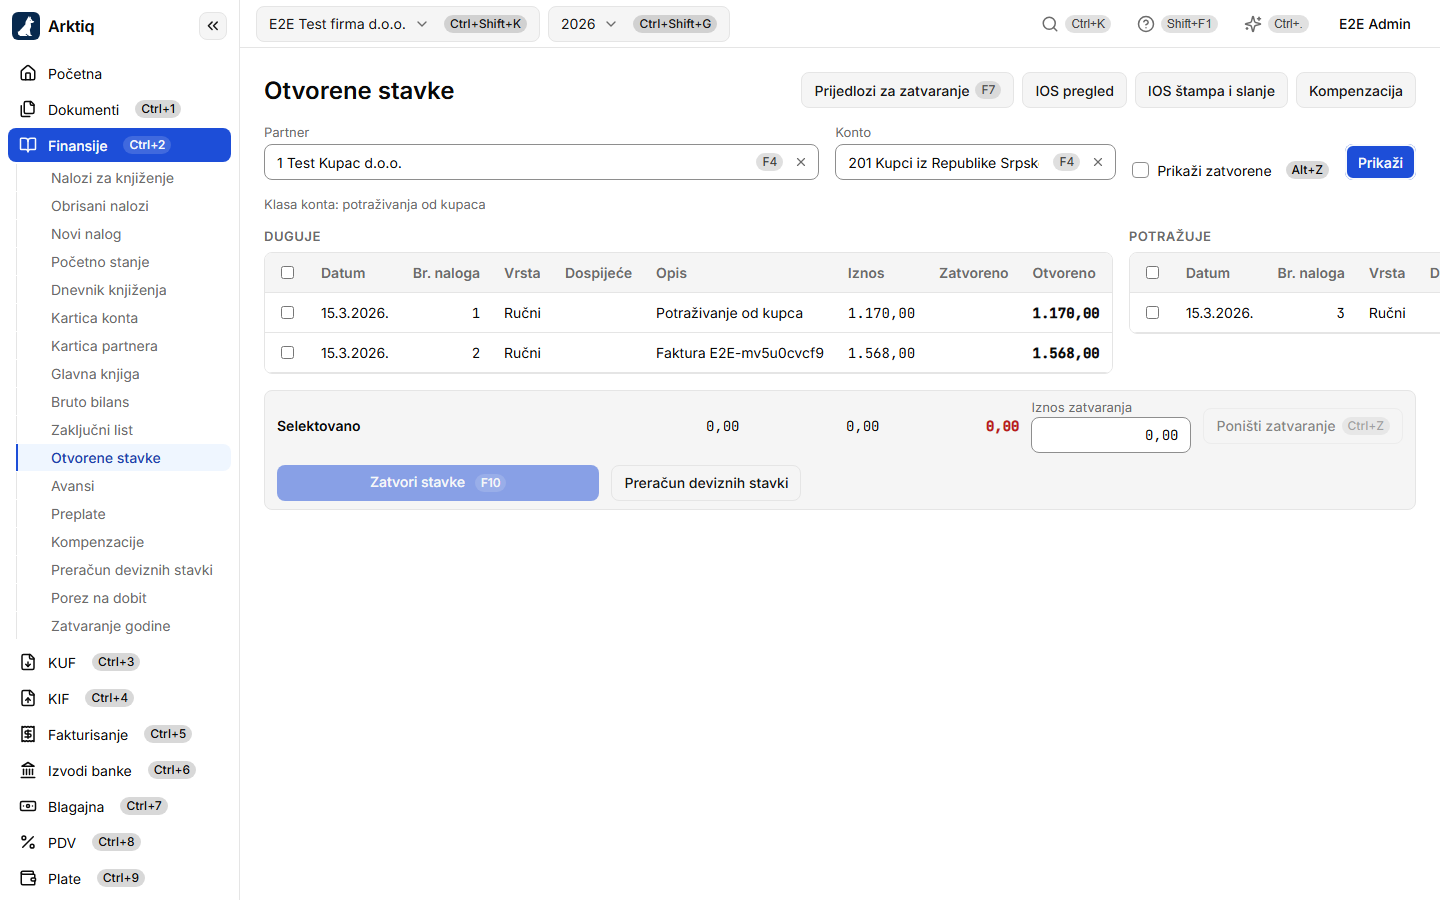The width and height of the screenshot is (1440, 900).
Task: Tick the Potraživanje od kupca row checkbox
Action: pos(288,313)
